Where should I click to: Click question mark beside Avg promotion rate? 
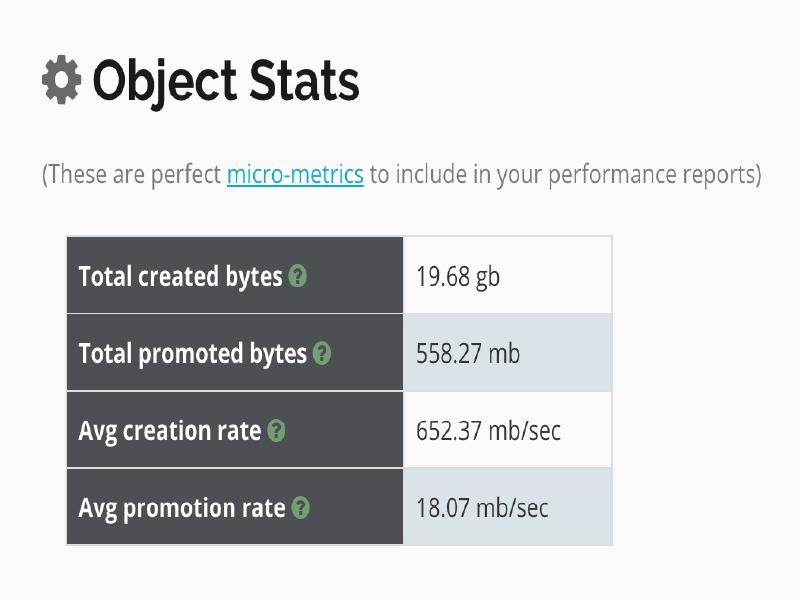coord(300,508)
